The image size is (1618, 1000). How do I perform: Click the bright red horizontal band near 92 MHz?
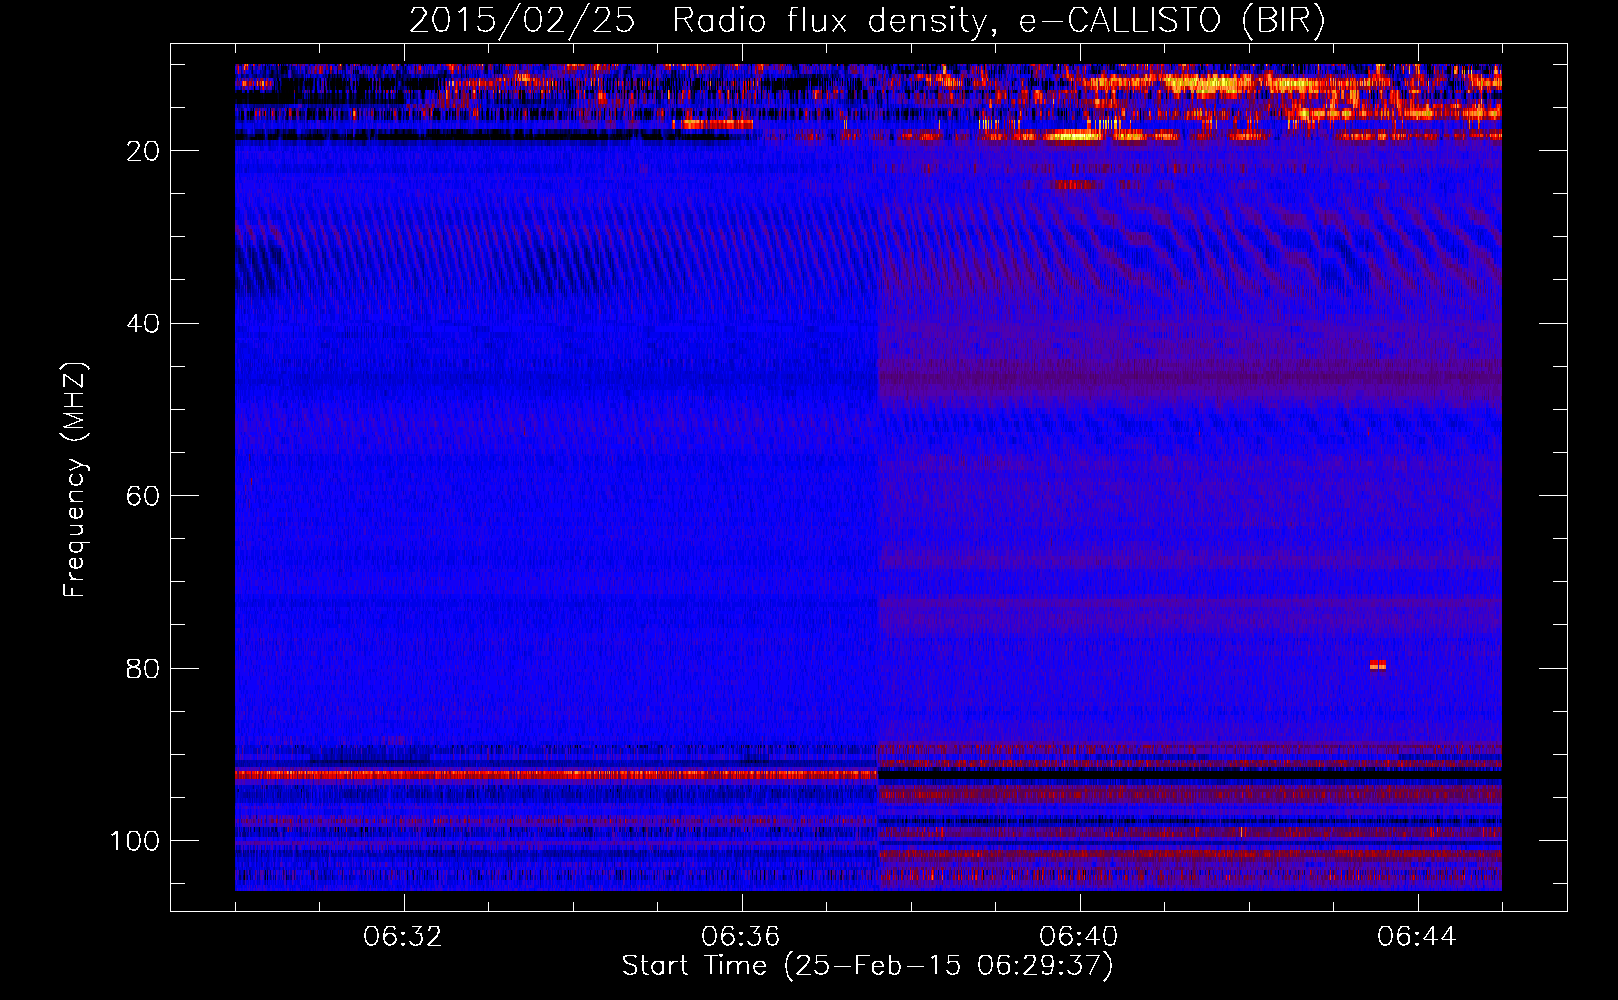(556, 774)
